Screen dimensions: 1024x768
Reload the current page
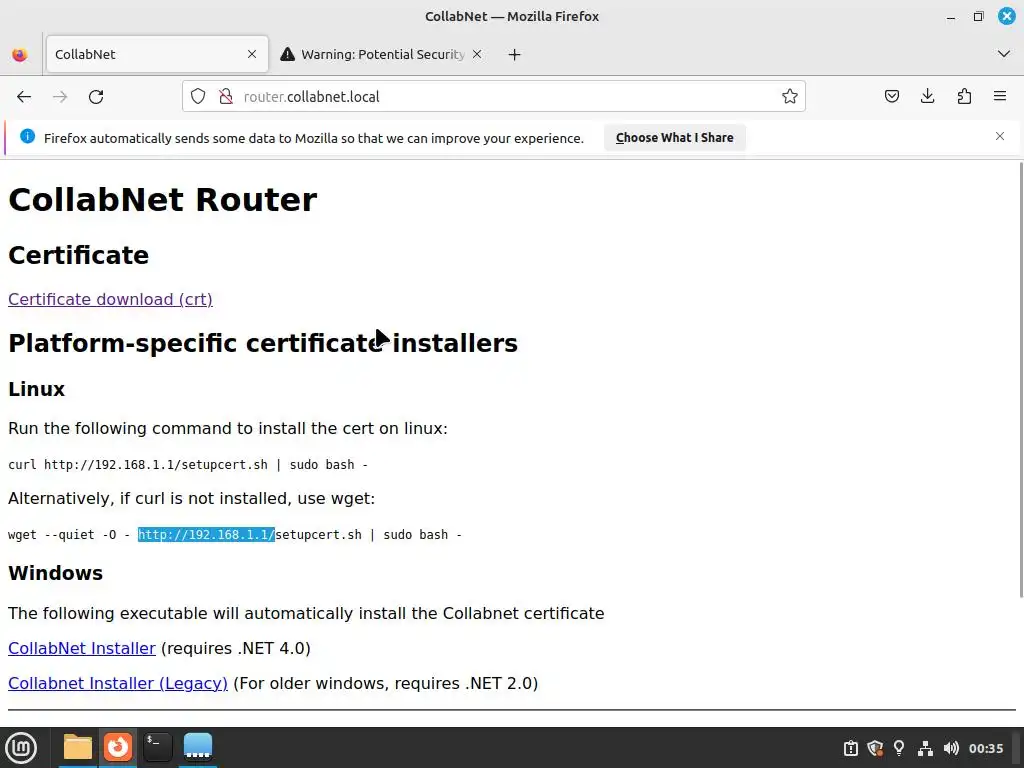point(96,97)
